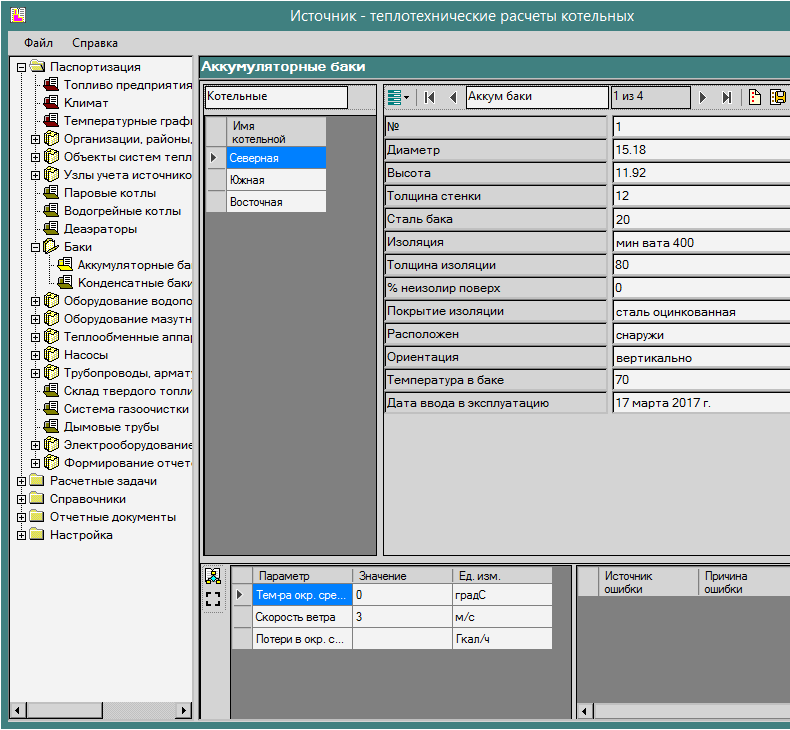Image resolution: width=790 pixels, height=730 pixels.
Task: Jump to the last record in navigator
Action: coord(727,97)
